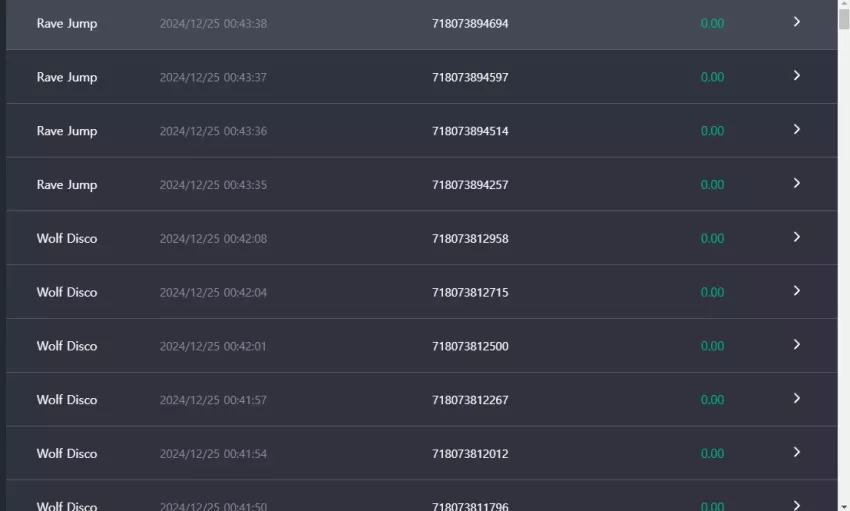Expand details arrow for record 718073894694
This screenshot has width=850, height=511.
tap(796, 22)
